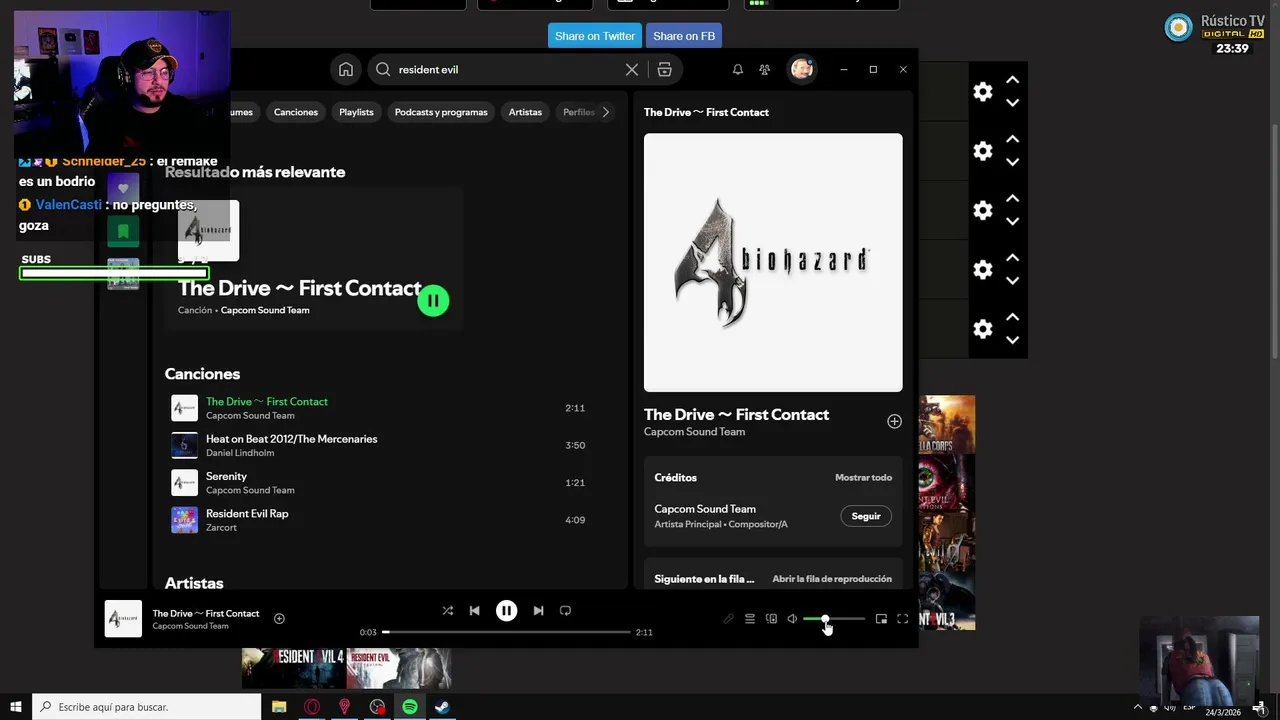Show next filter chips with right chevron
Screen dimensions: 1280x720
tap(605, 112)
